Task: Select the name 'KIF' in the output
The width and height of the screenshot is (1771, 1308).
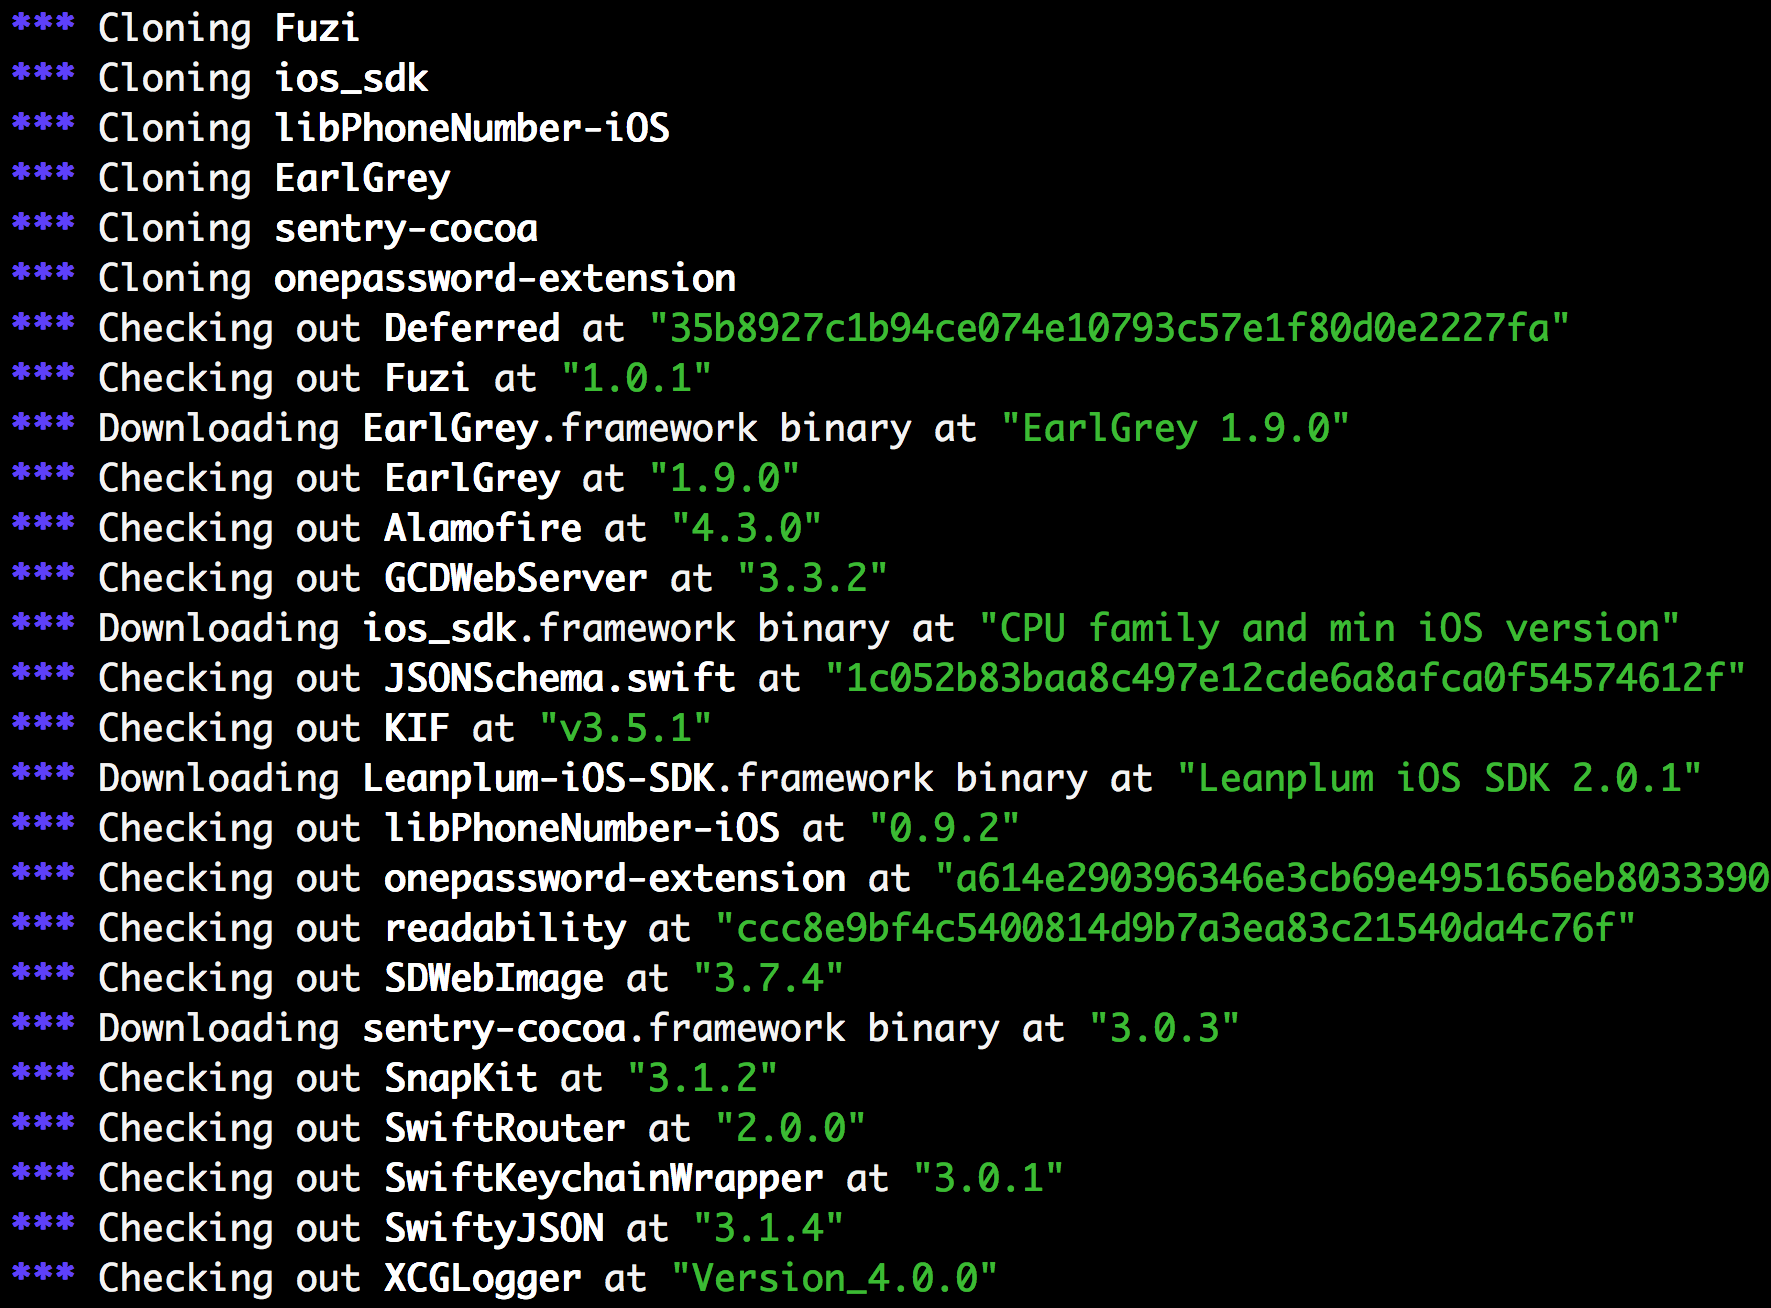Action: pyautogui.click(x=417, y=728)
